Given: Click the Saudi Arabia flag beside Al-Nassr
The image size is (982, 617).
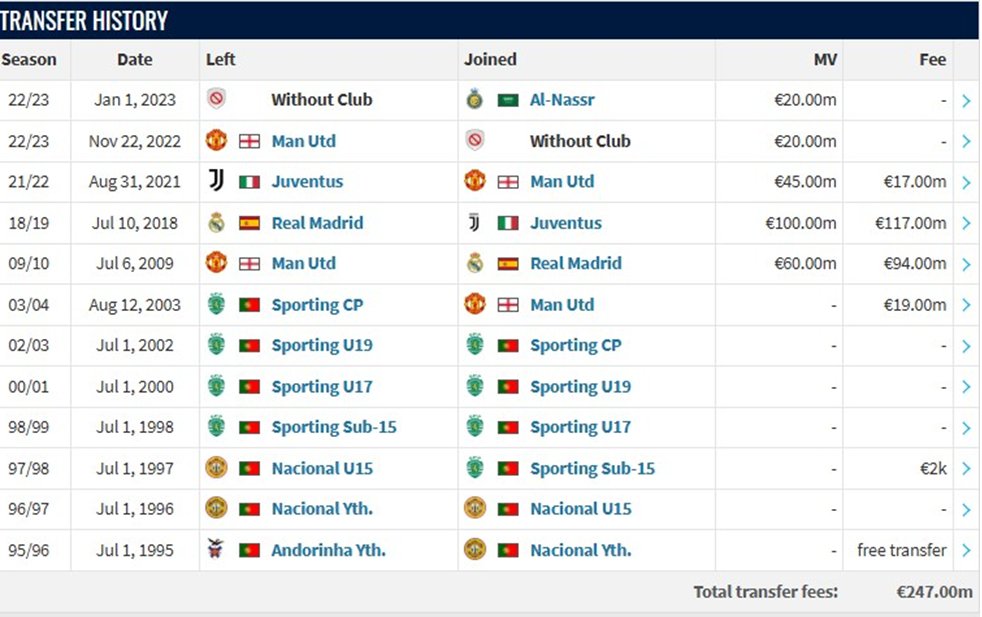Looking at the screenshot, I should tap(508, 100).
